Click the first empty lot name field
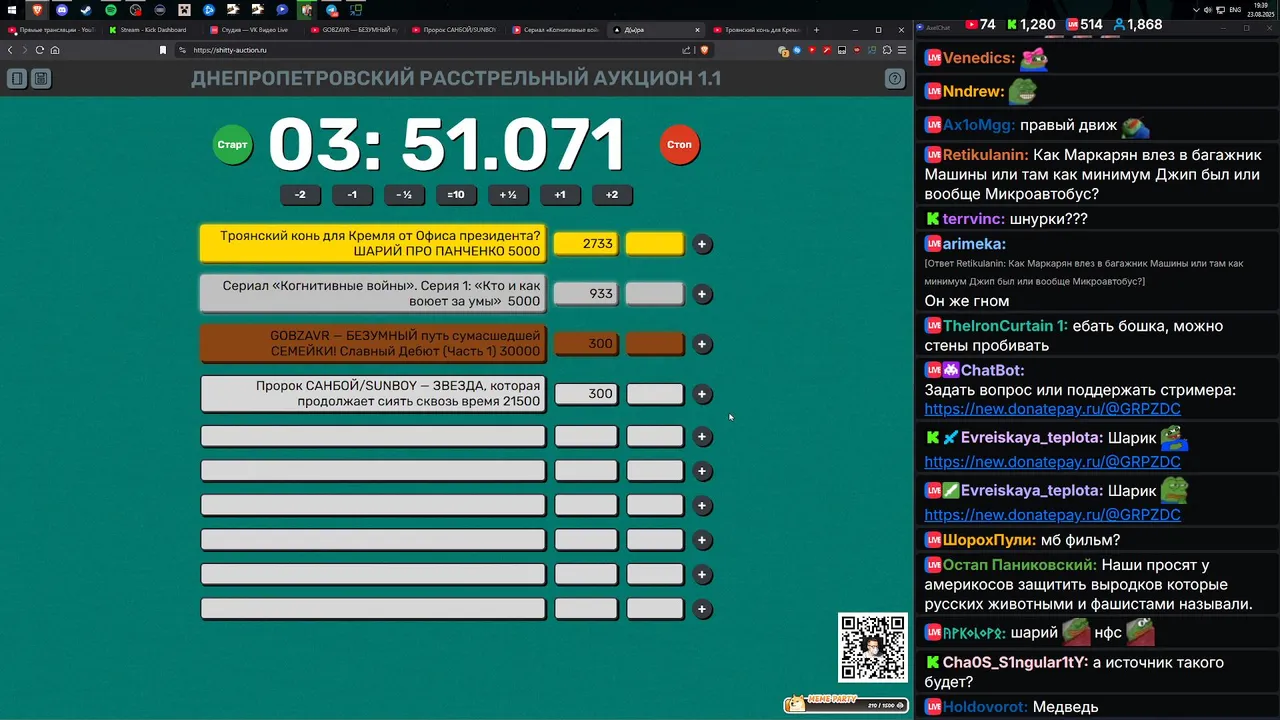Viewport: 1280px width, 720px height. (x=373, y=436)
